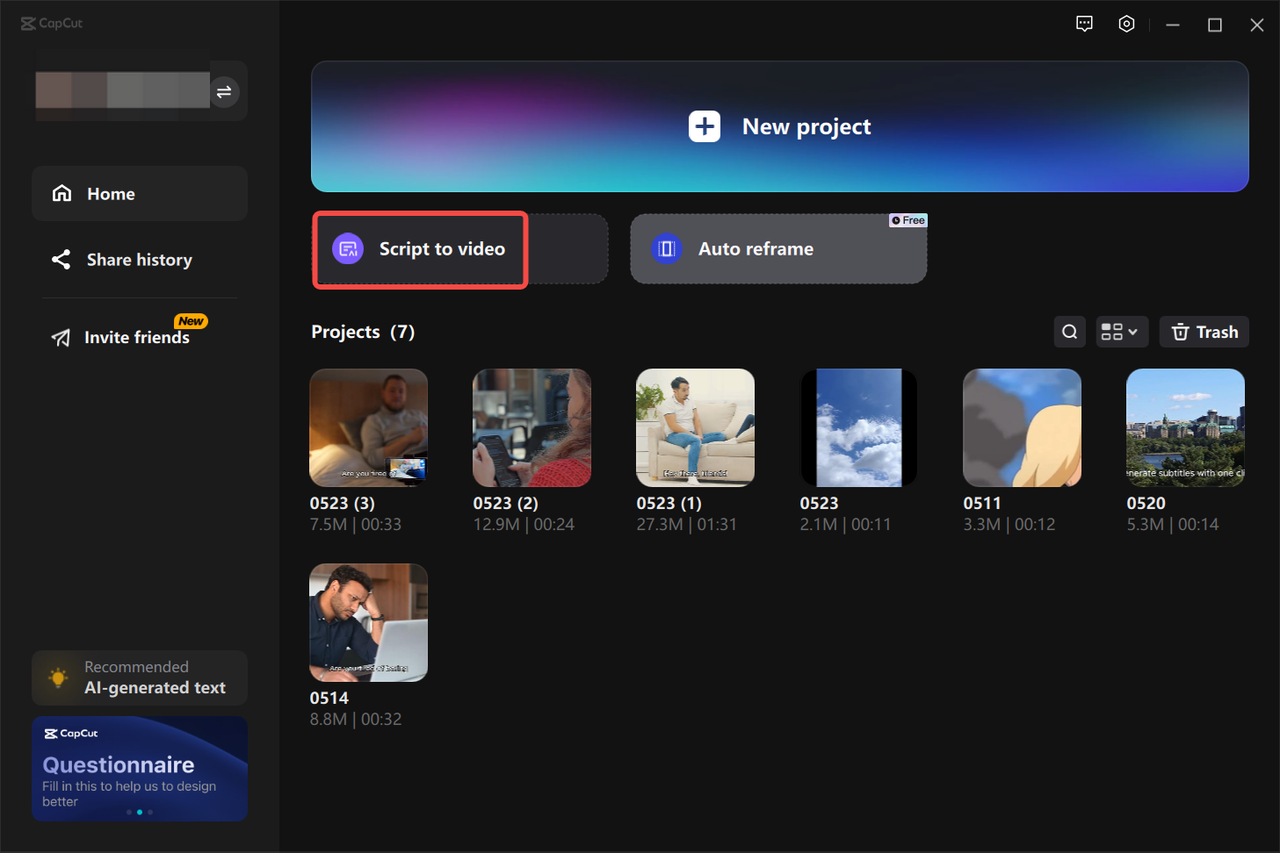
Task: Click the Invite friends megaphone icon
Action: [x=60, y=337]
